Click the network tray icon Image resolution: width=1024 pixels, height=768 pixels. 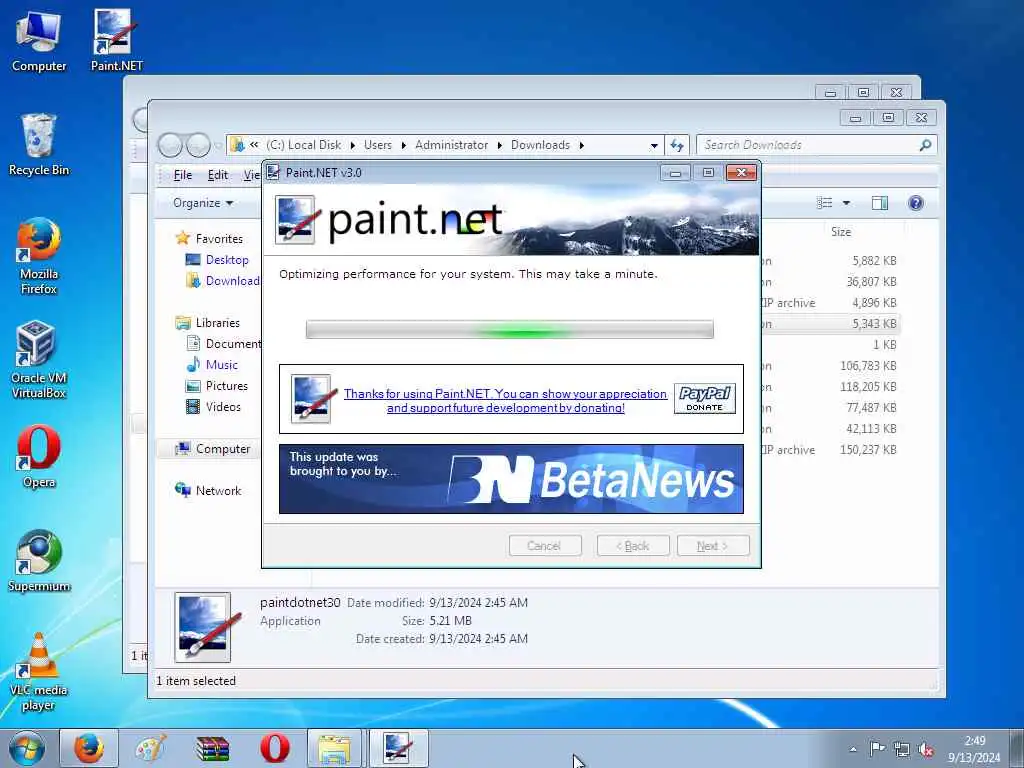902,749
